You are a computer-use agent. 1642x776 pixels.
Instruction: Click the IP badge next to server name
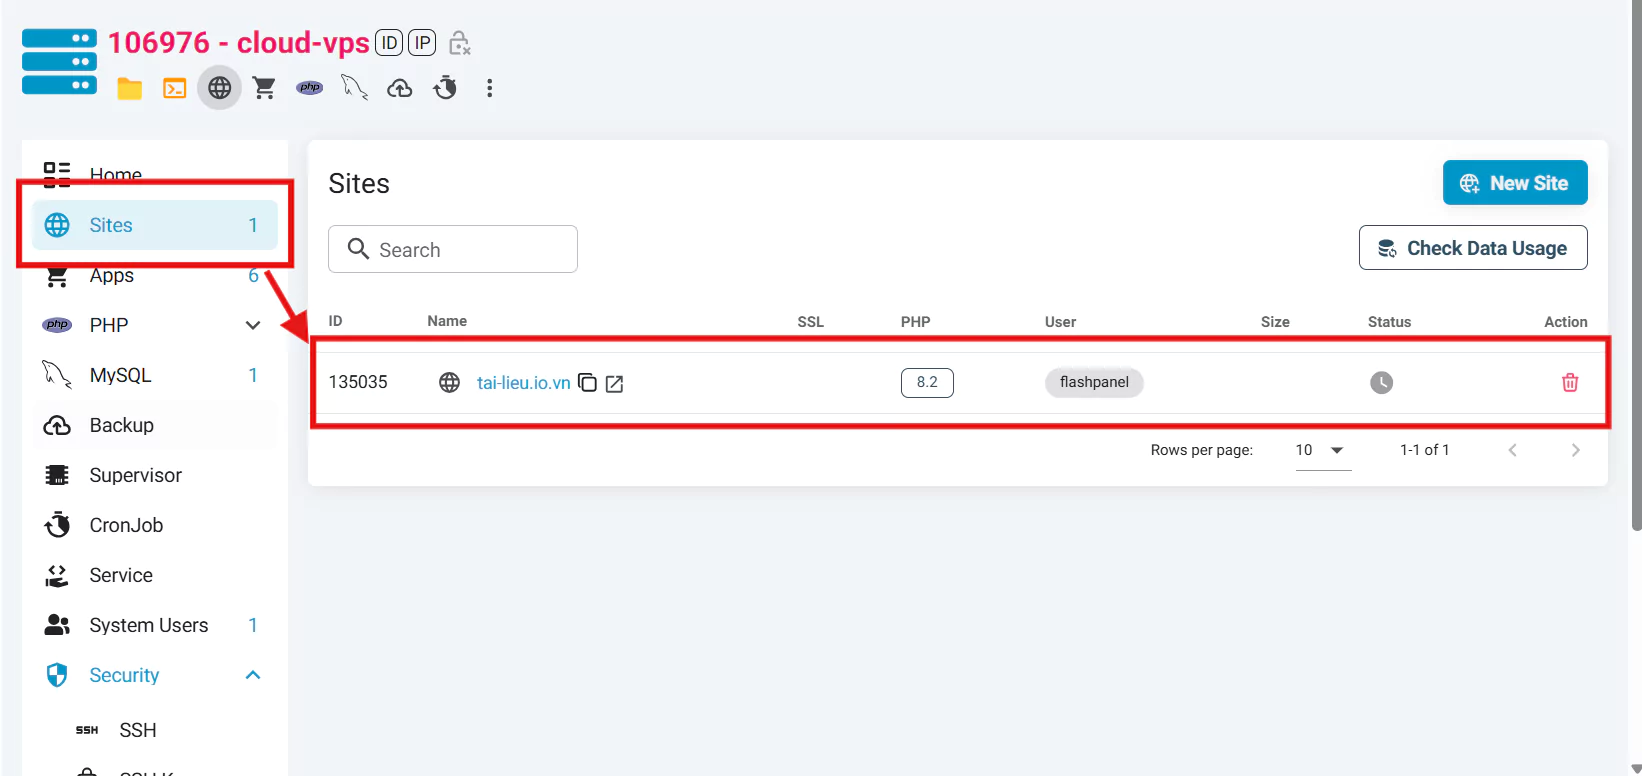coord(422,43)
